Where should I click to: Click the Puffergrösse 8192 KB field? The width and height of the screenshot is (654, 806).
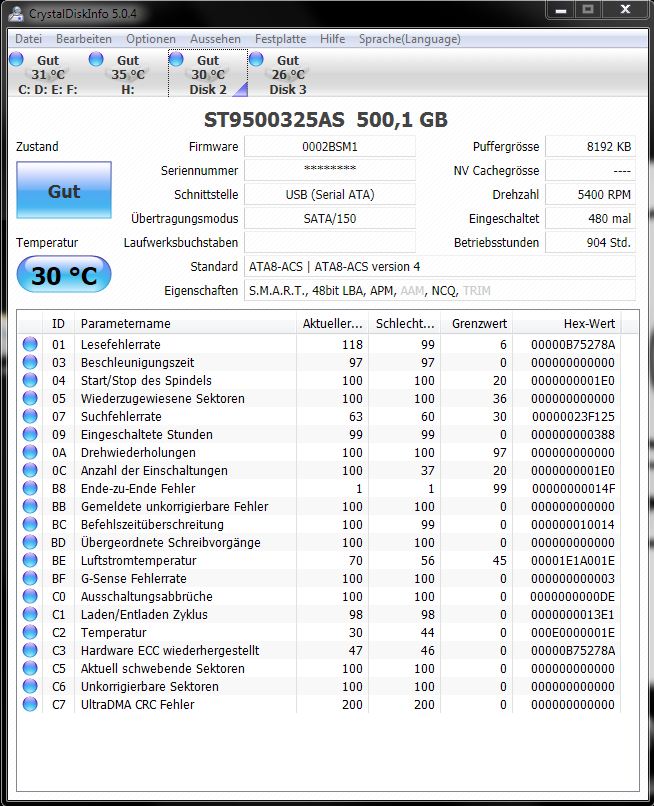[x=590, y=146]
